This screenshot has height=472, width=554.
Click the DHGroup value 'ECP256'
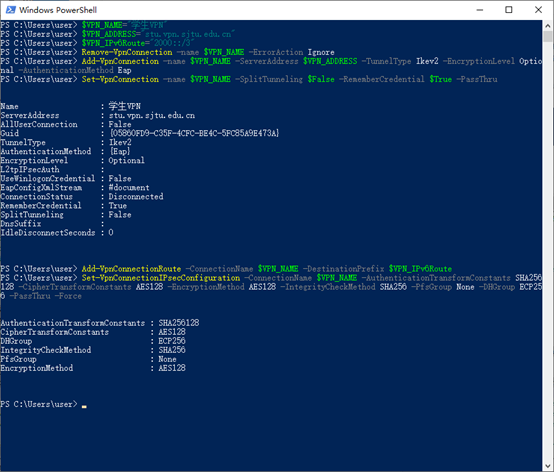pos(172,341)
